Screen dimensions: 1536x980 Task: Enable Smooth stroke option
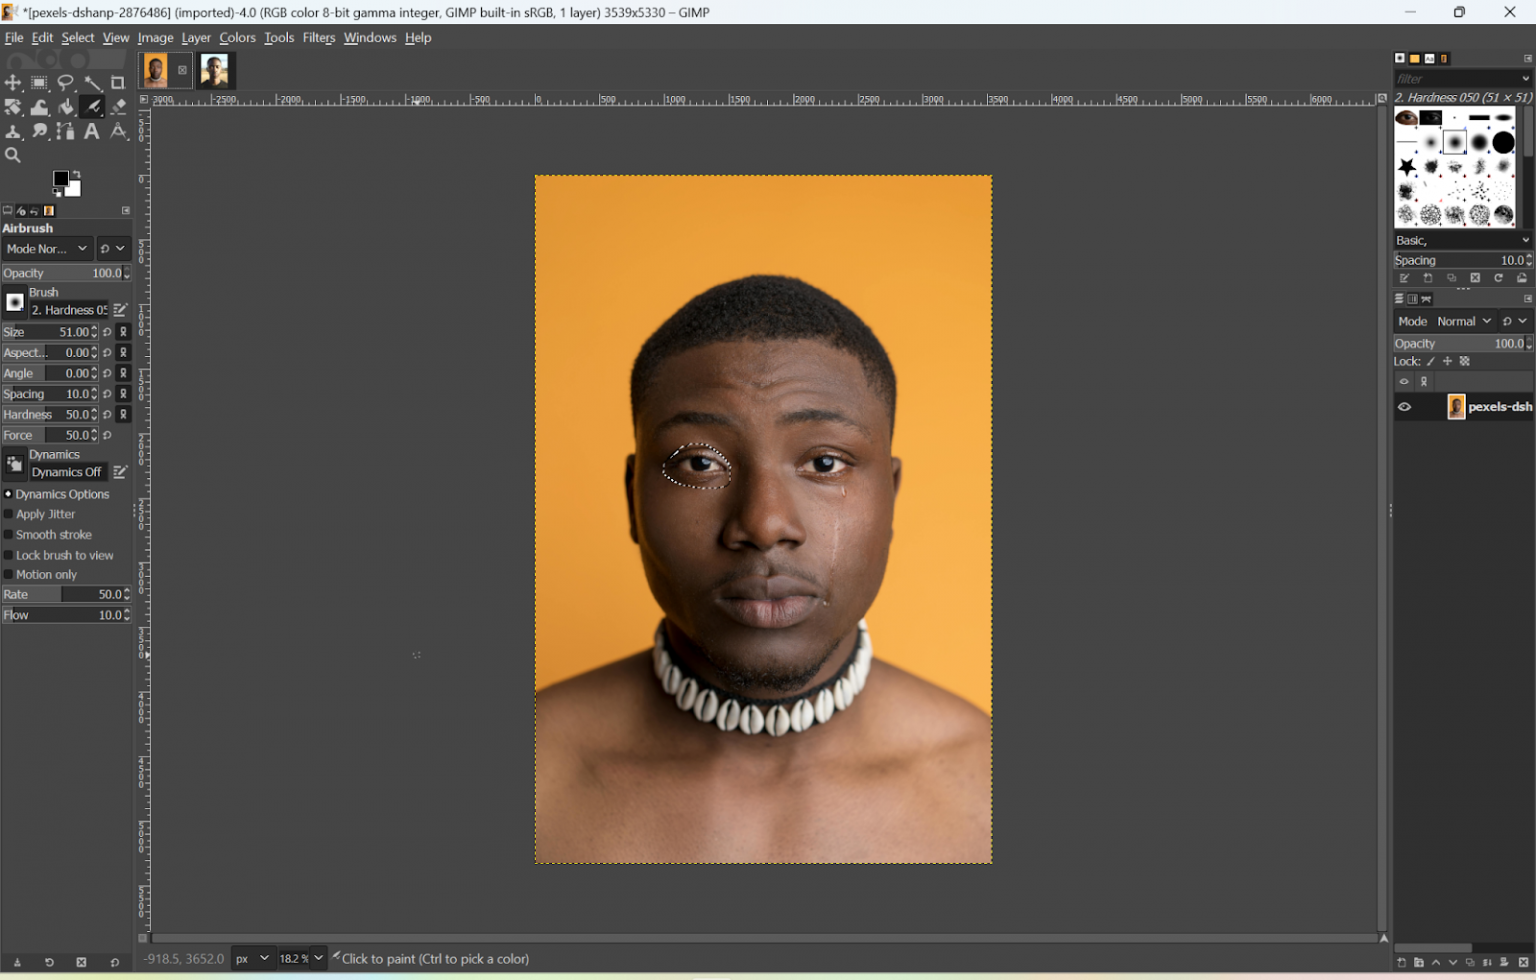pyautogui.click(x=8, y=535)
